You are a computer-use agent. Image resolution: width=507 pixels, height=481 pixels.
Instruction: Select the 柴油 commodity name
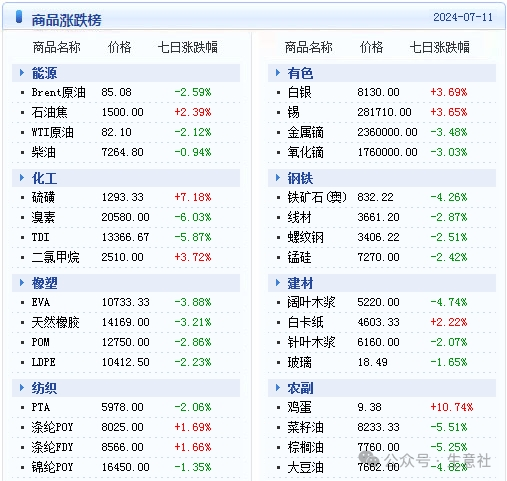pyautogui.click(x=44, y=152)
